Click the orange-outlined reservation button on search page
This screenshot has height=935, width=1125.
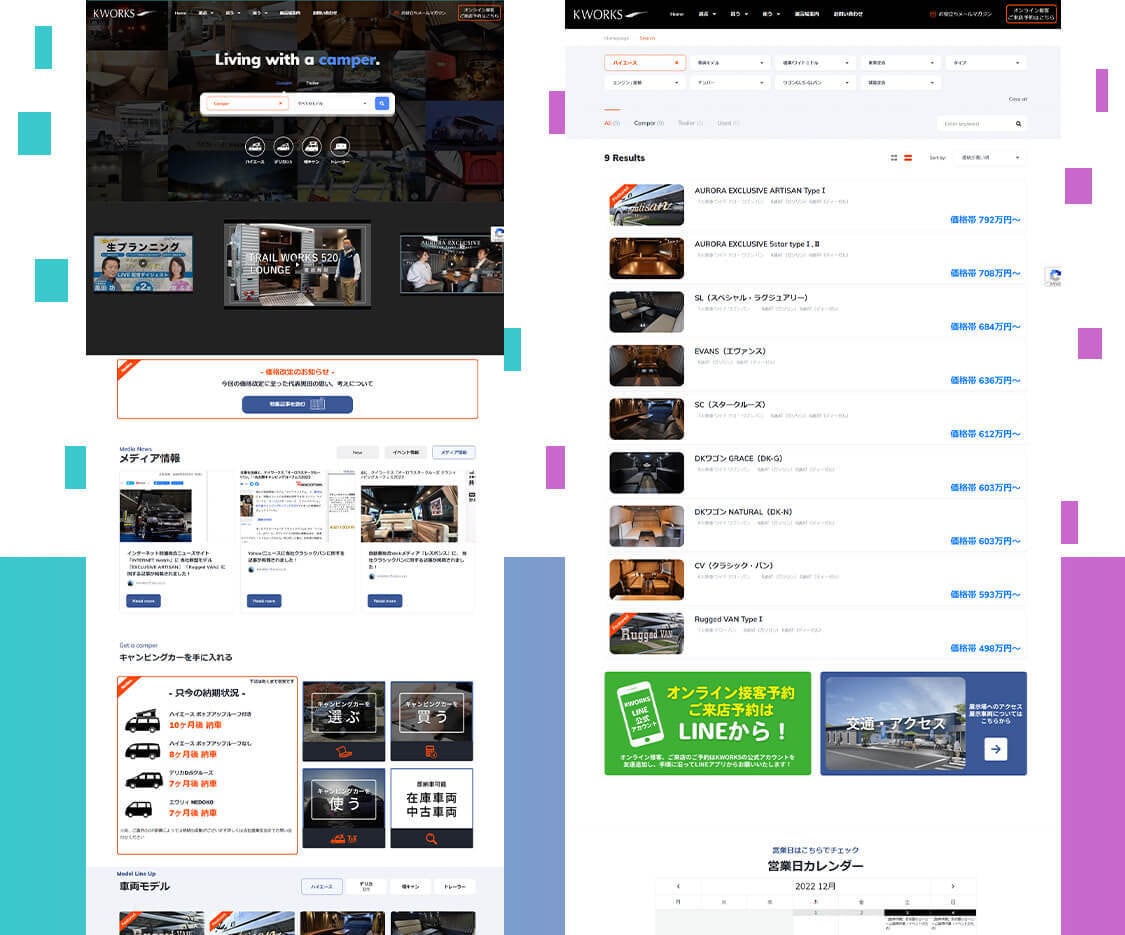[1032, 14]
